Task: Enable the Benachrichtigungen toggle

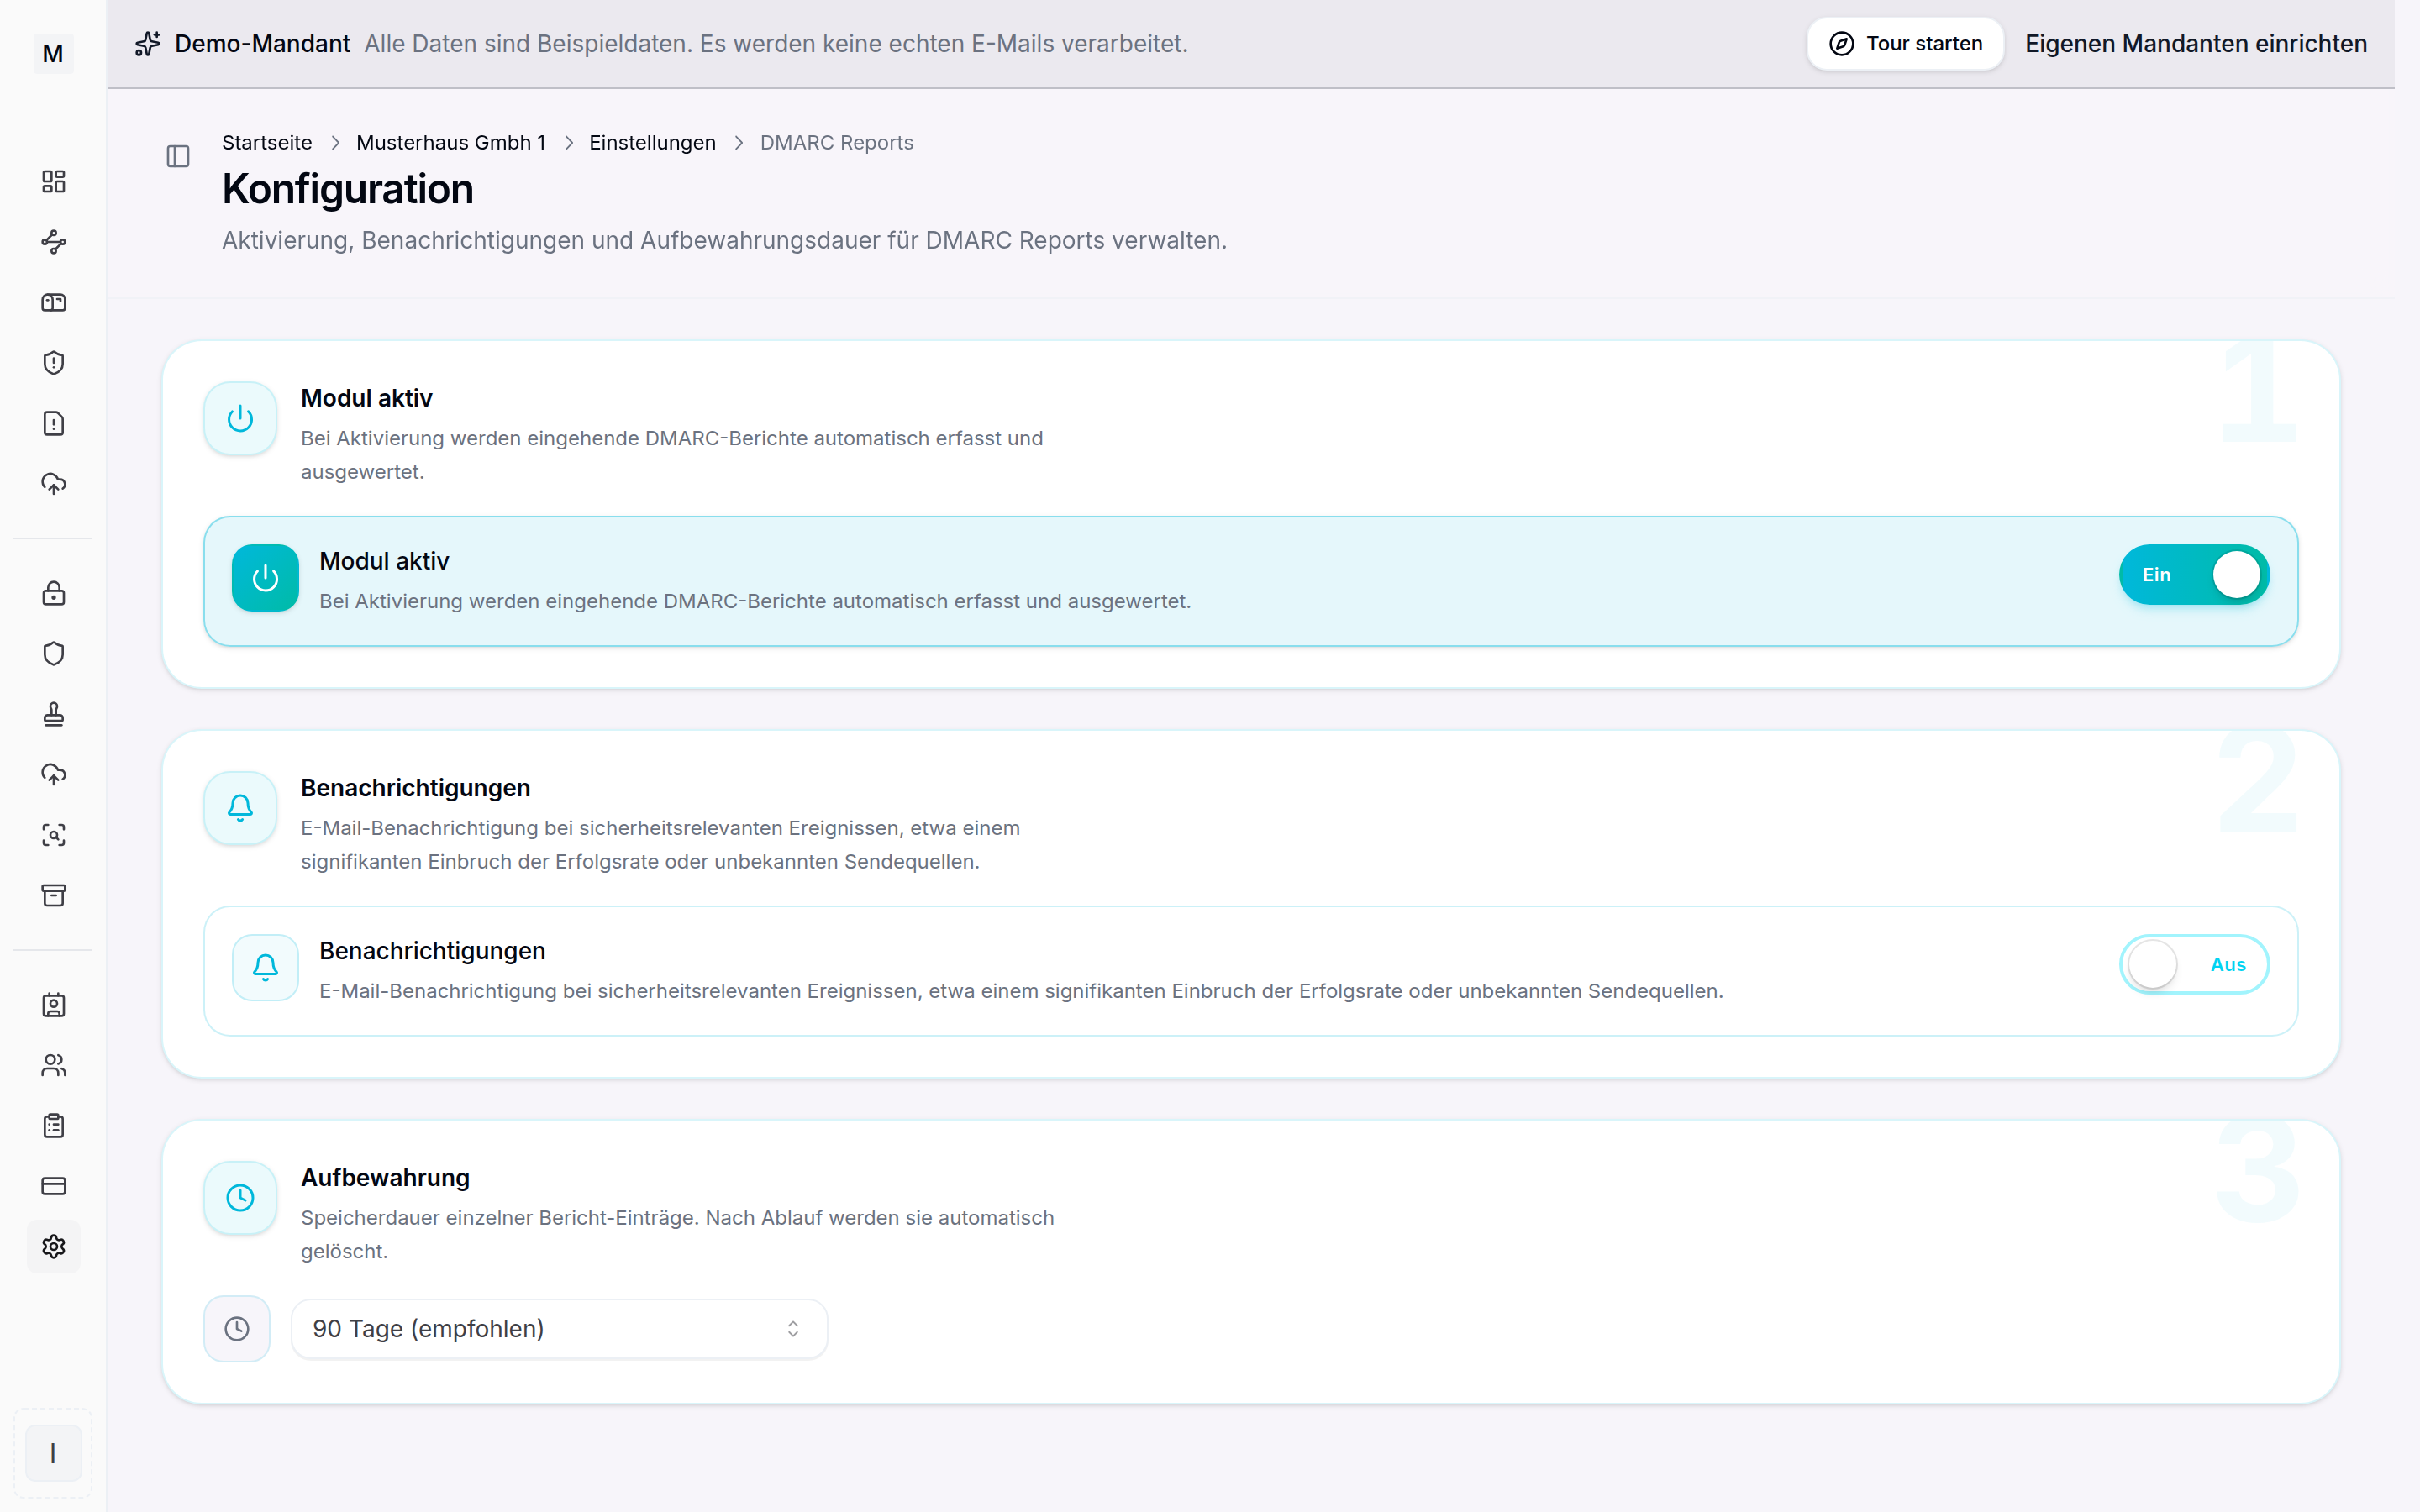Action: (x=2194, y=964)
